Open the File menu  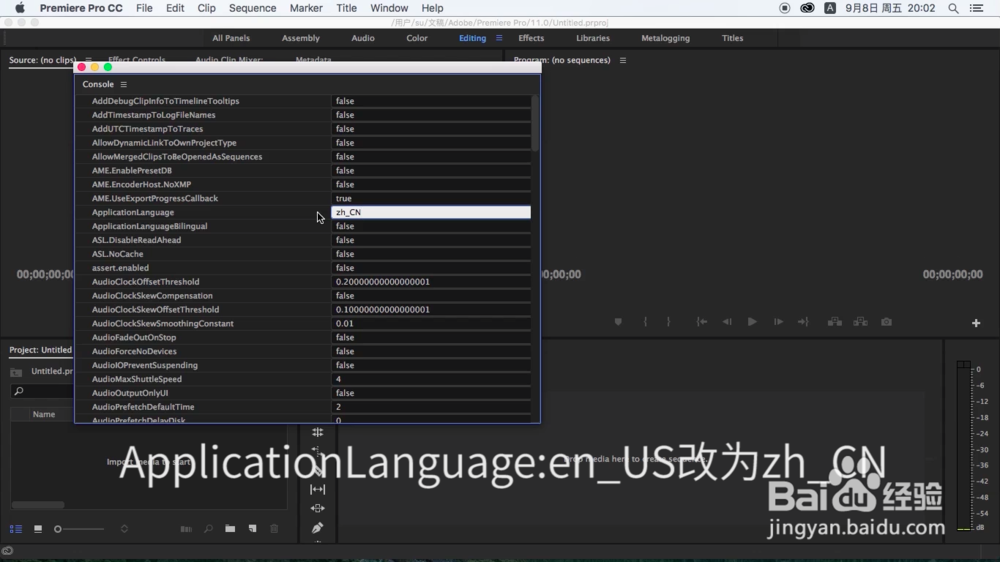tap(144, 8)
